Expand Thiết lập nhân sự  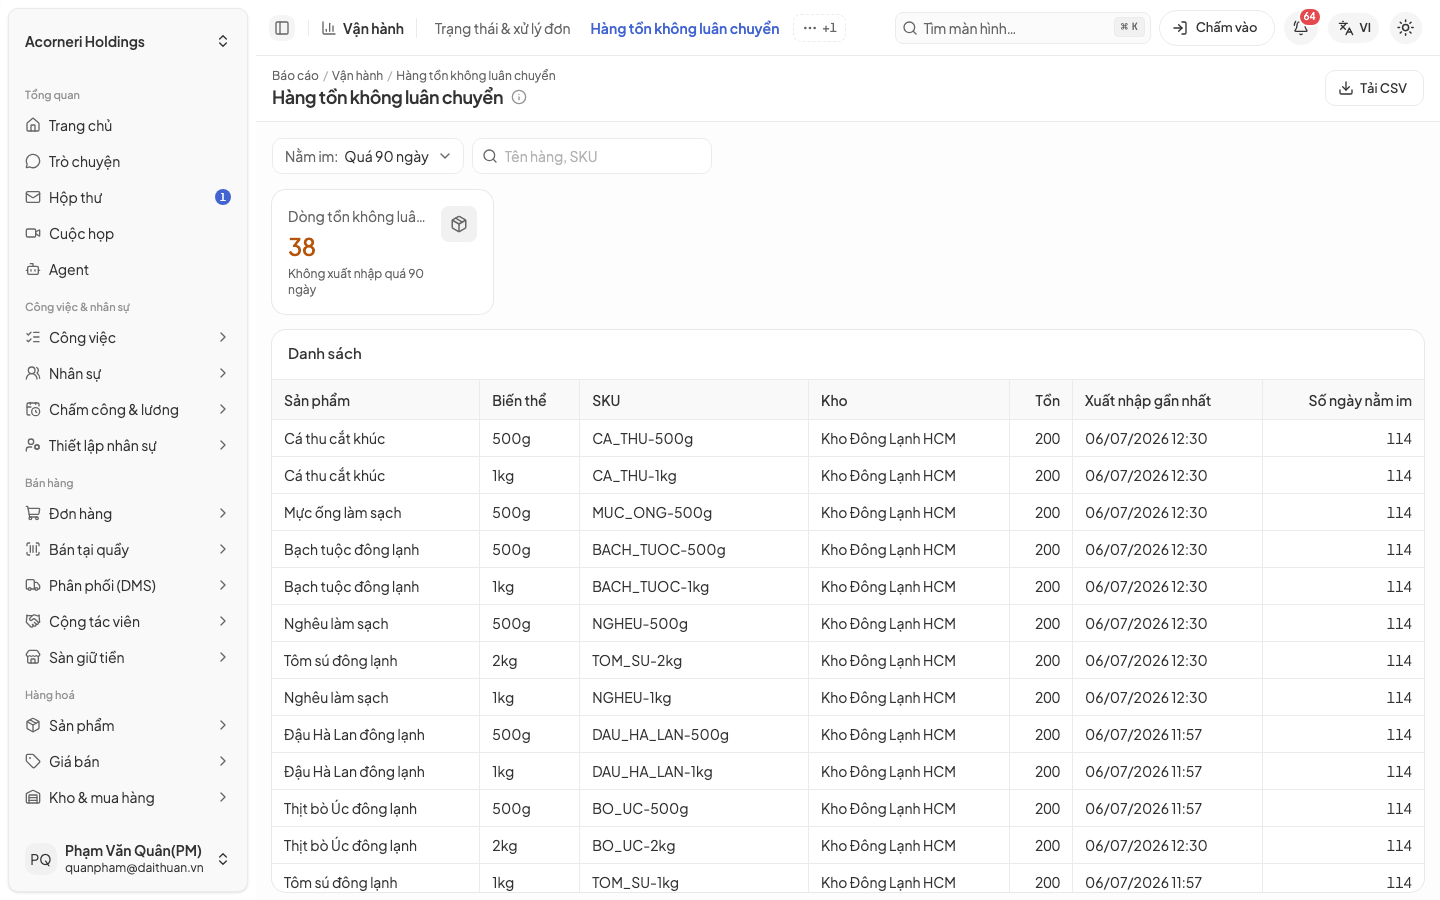tap(128, 446)
